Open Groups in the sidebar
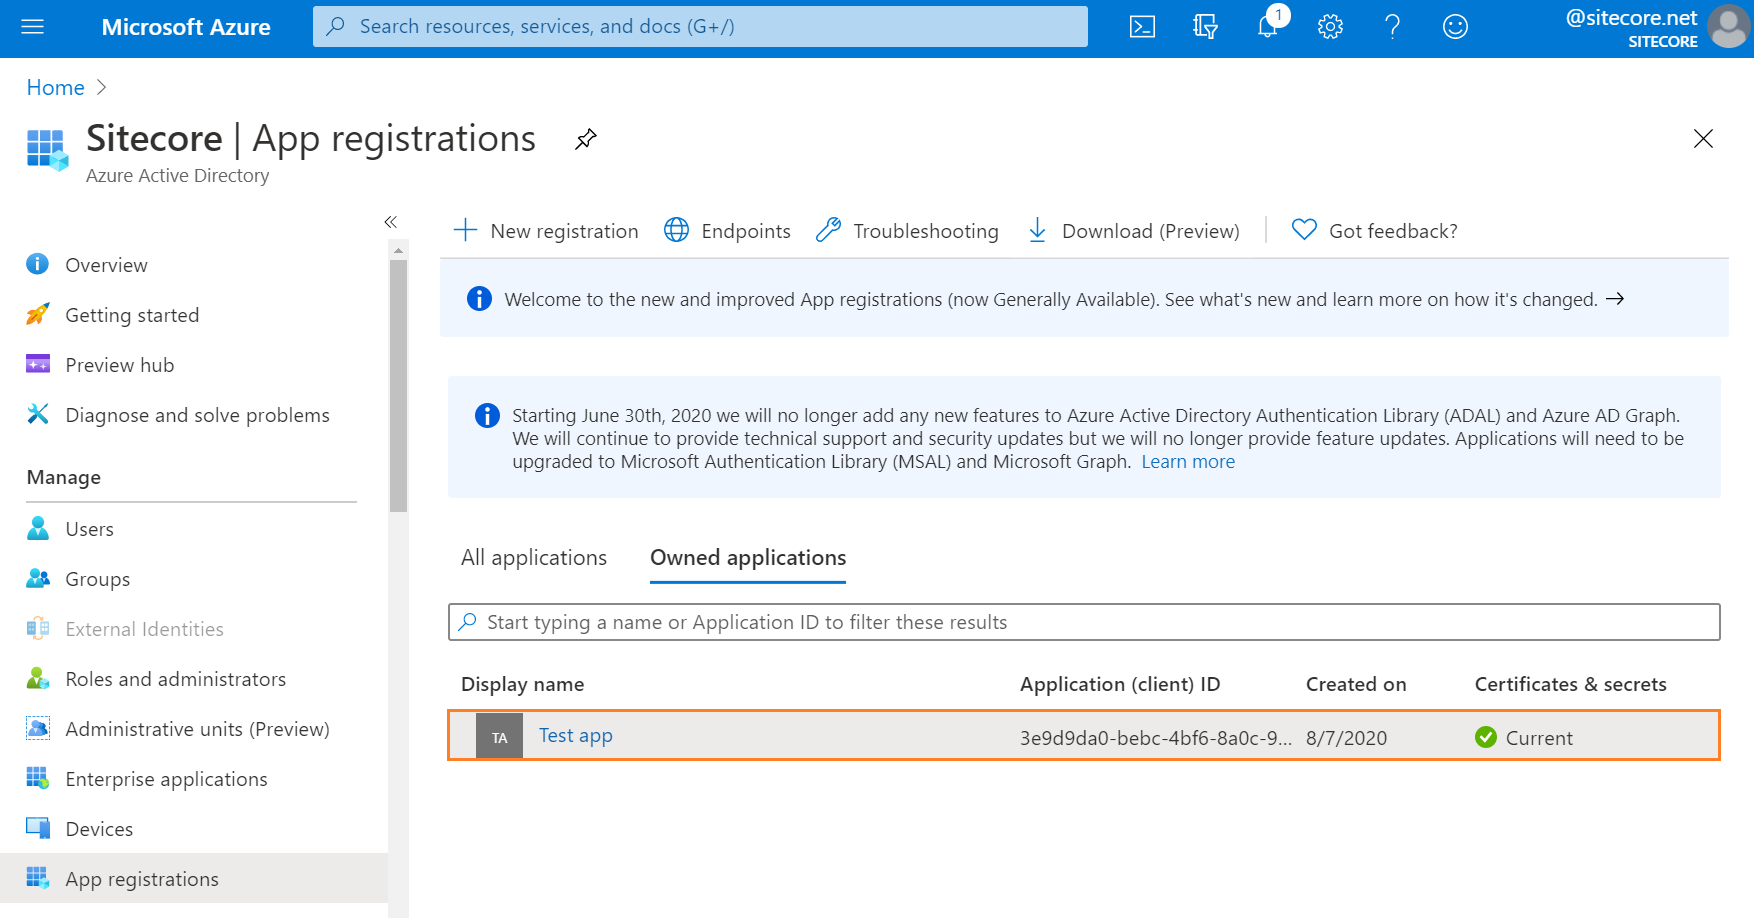Viewport: 1754px width, 918px height. click(x=97, y=579)
